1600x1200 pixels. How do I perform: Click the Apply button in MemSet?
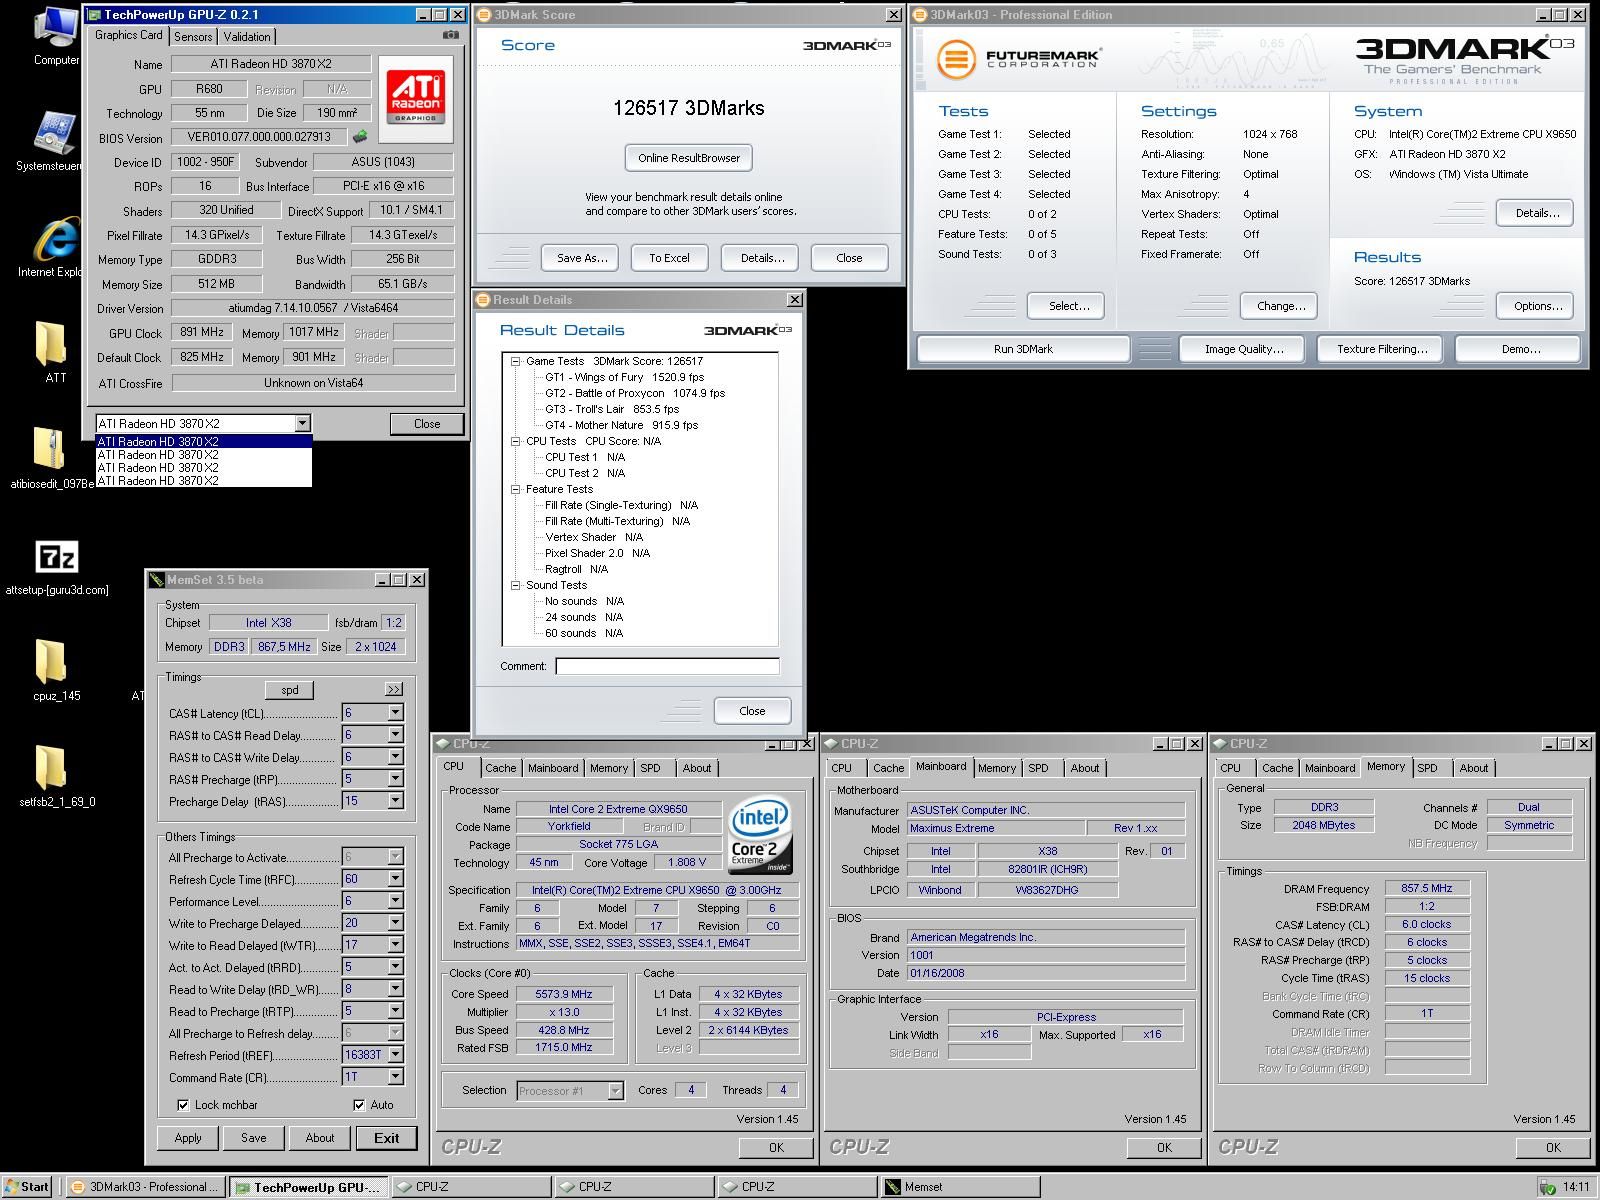(188, 1138)
